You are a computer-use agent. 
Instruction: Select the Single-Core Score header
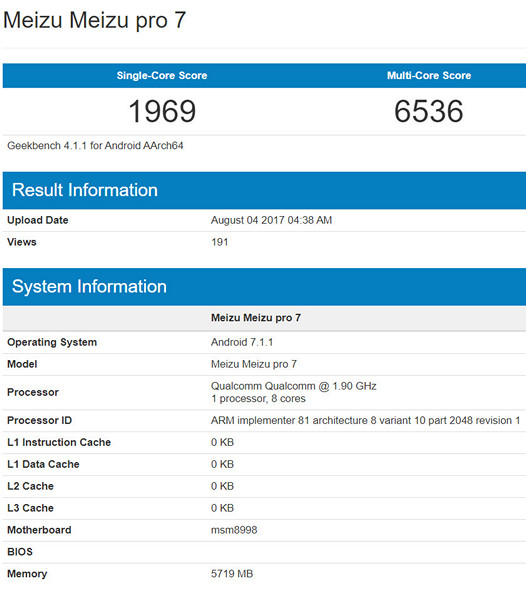[x=162, y=75]
